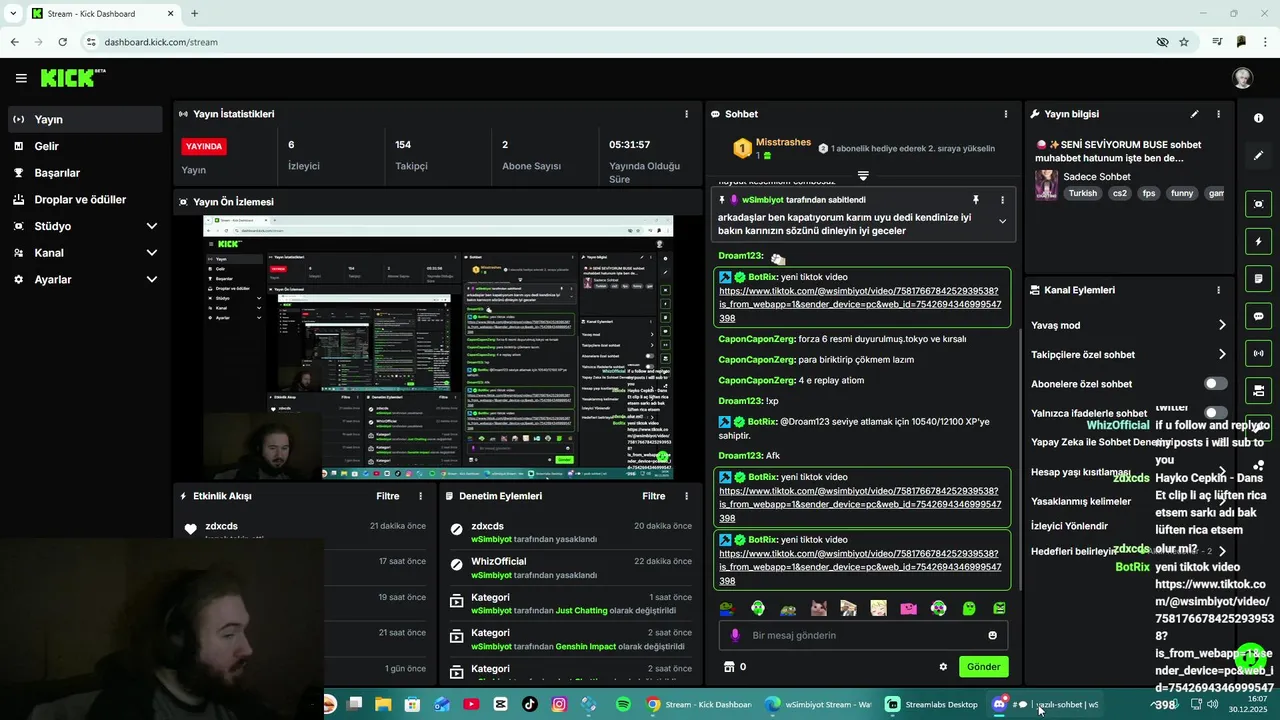This screenshot has width=1280, height=720.
Task: Open Spotify from the taskbar
Action: (623, 704)
